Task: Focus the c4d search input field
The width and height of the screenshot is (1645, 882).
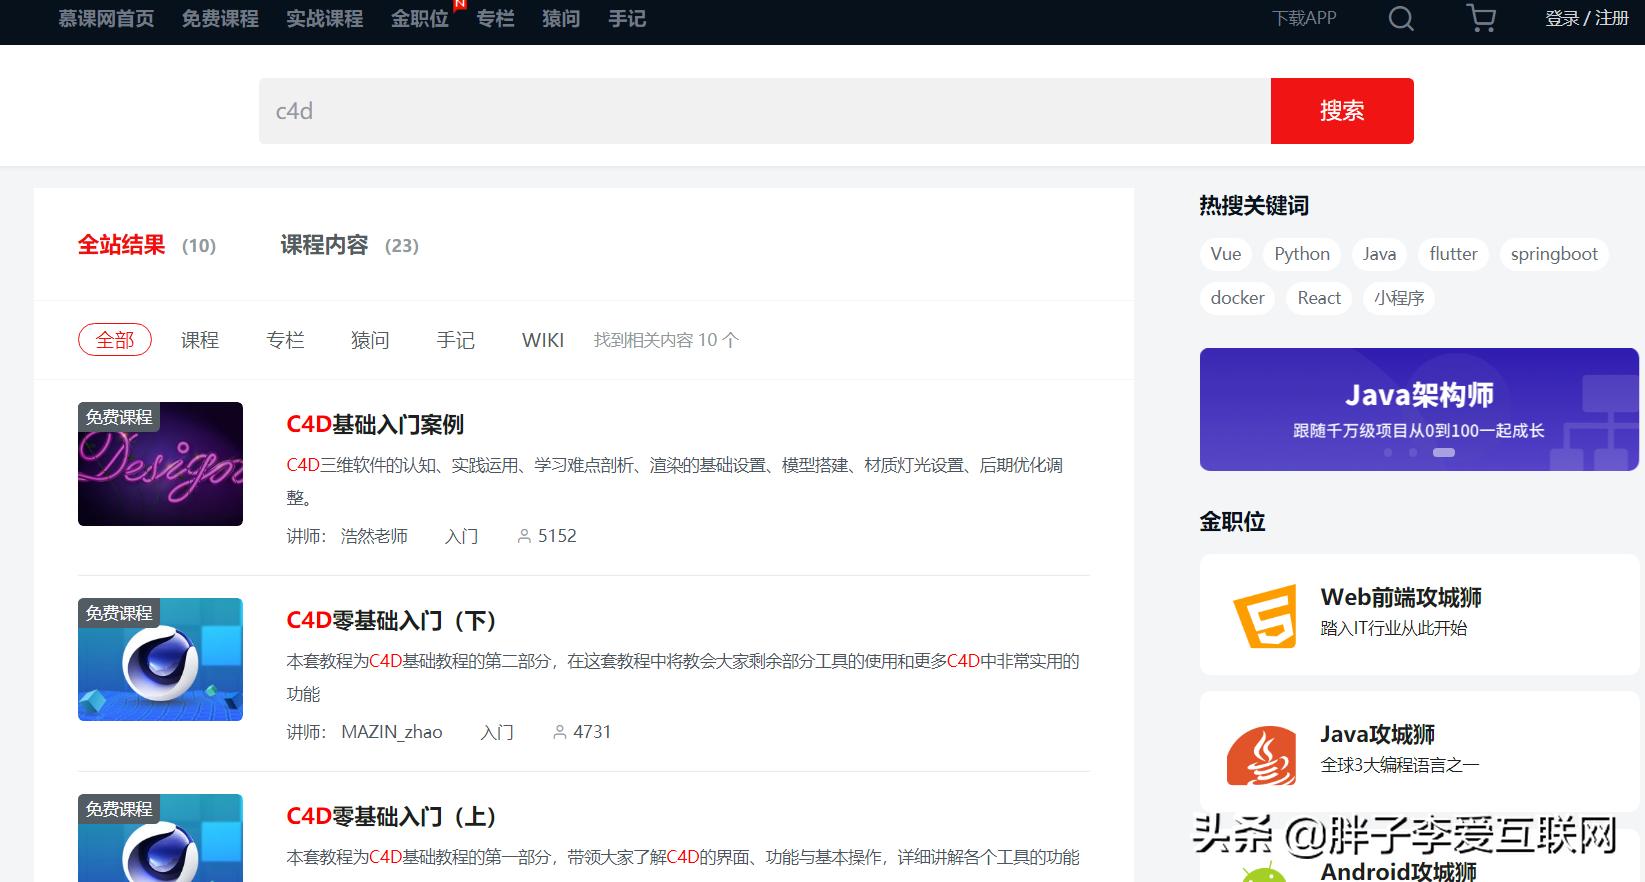Action: tap(765, 111)
